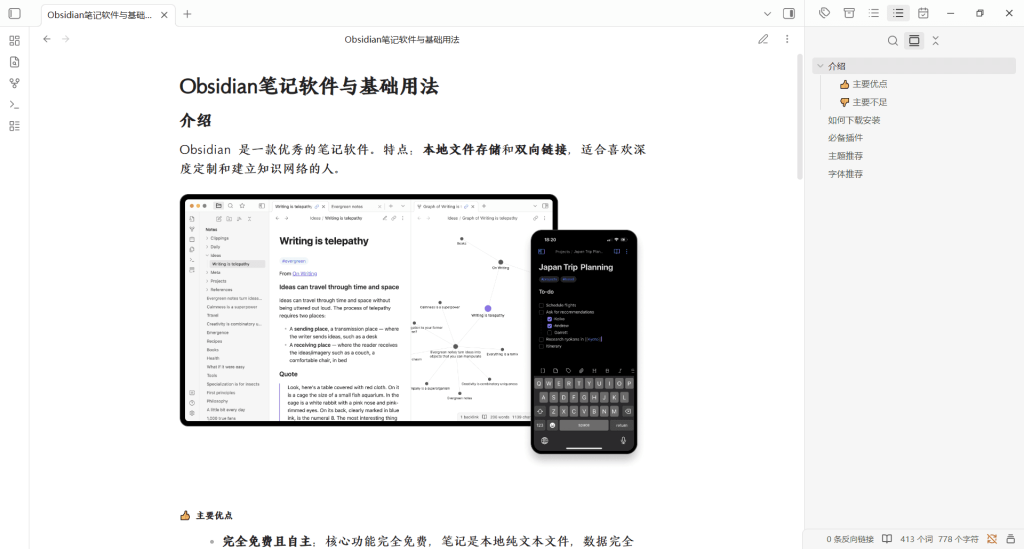
Task: Select the Obsidian笔记软件与基础用法 tab
Action: click(99, 14)
